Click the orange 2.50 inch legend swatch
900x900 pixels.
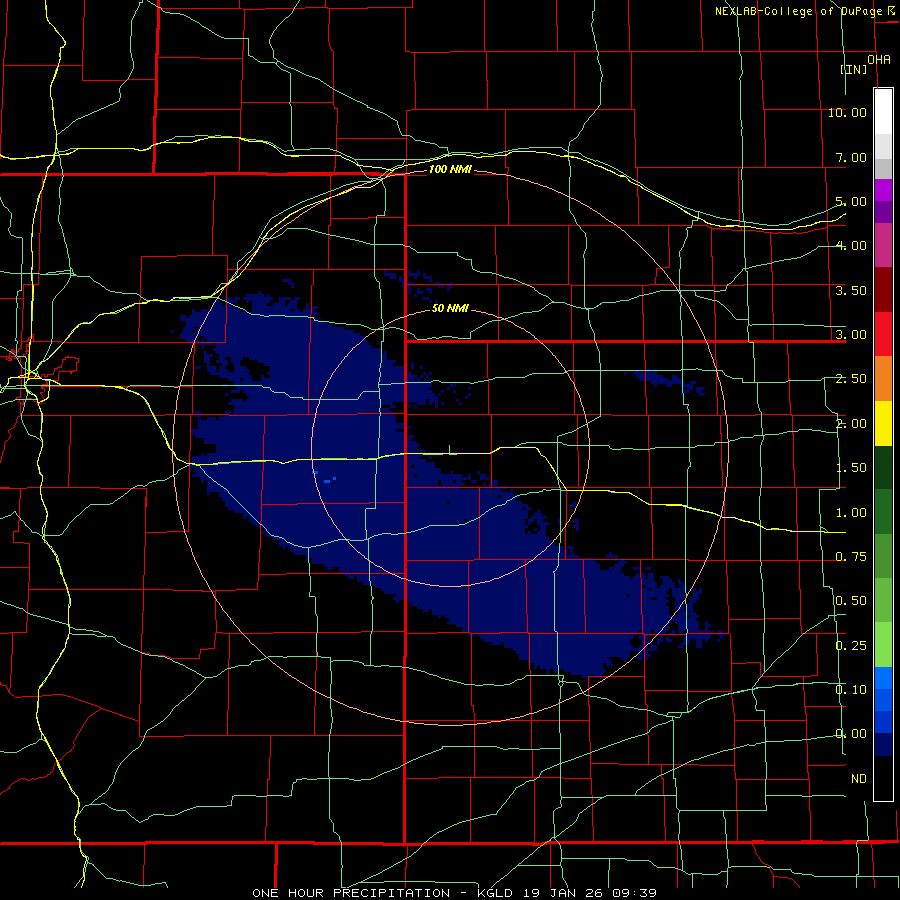(x=883, y=379)
